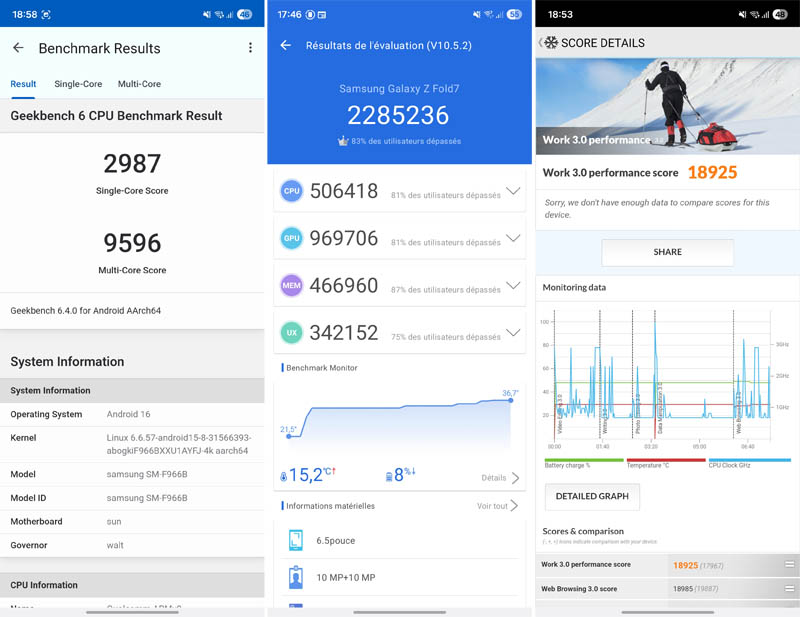Expand the CPU 506418 score row
800x617 pixels.
click(513, 191)
